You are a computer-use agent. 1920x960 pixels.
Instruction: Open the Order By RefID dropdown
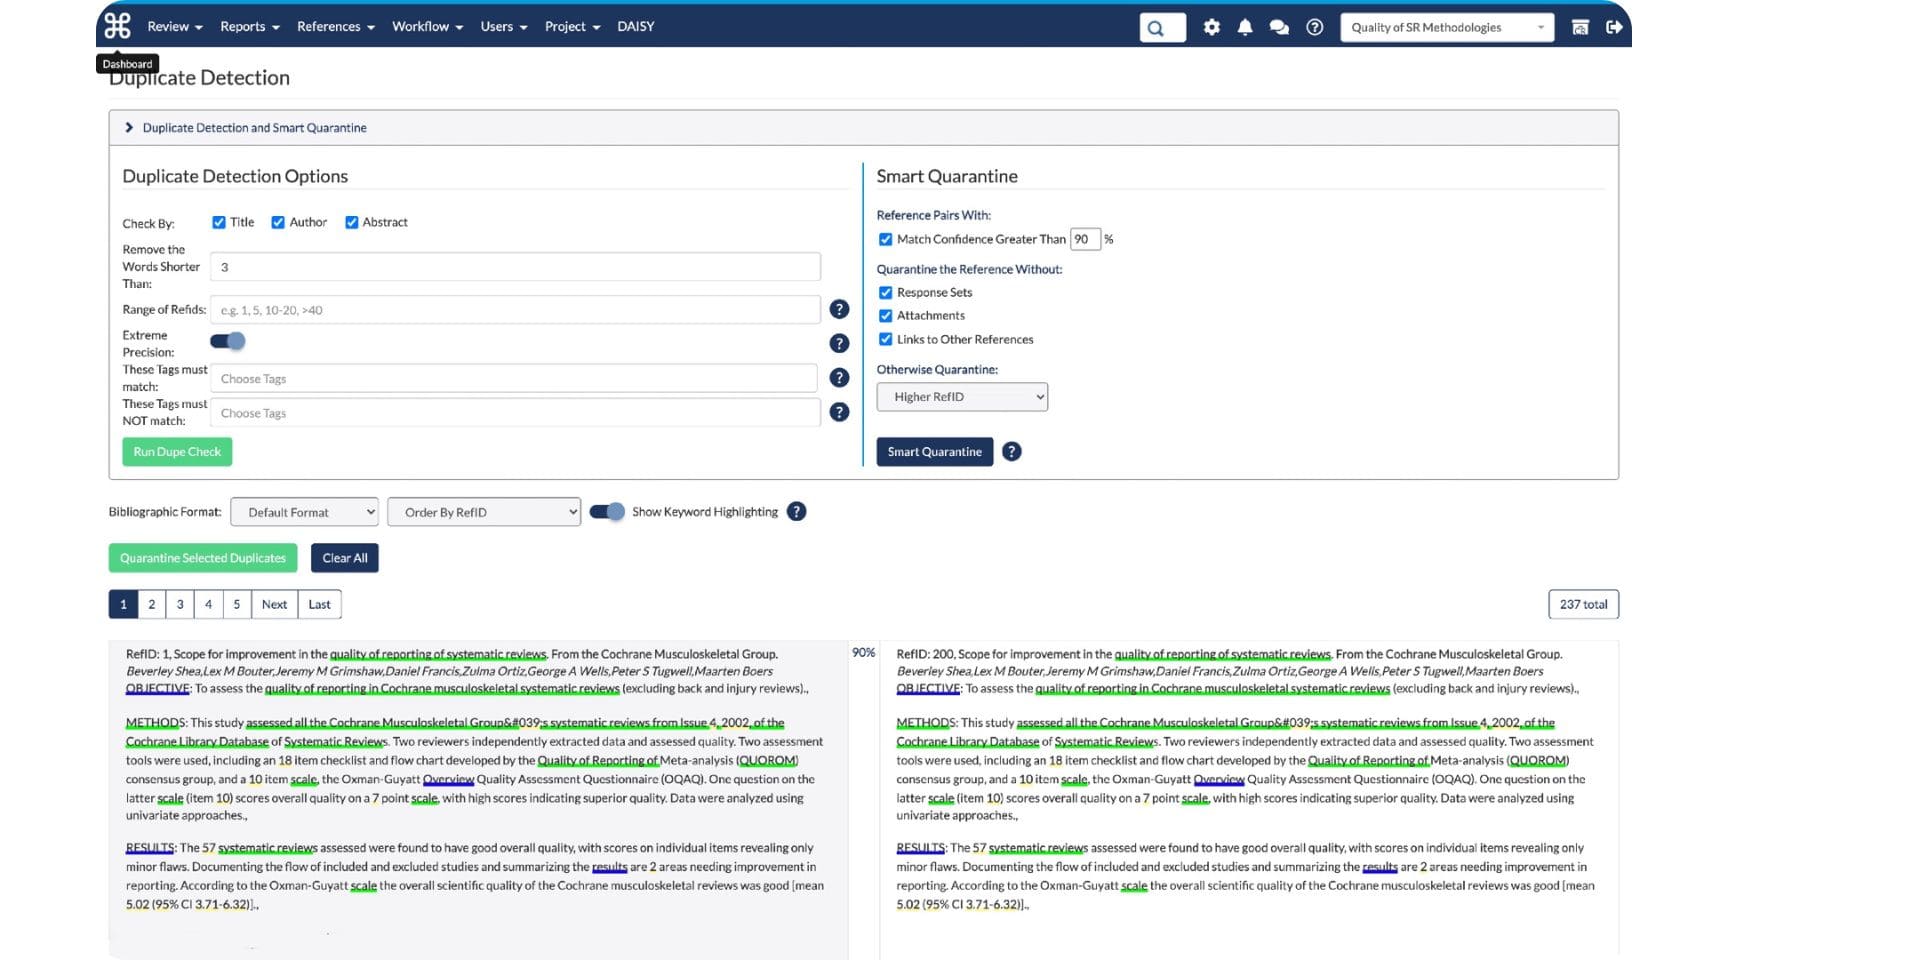[484, 512]
